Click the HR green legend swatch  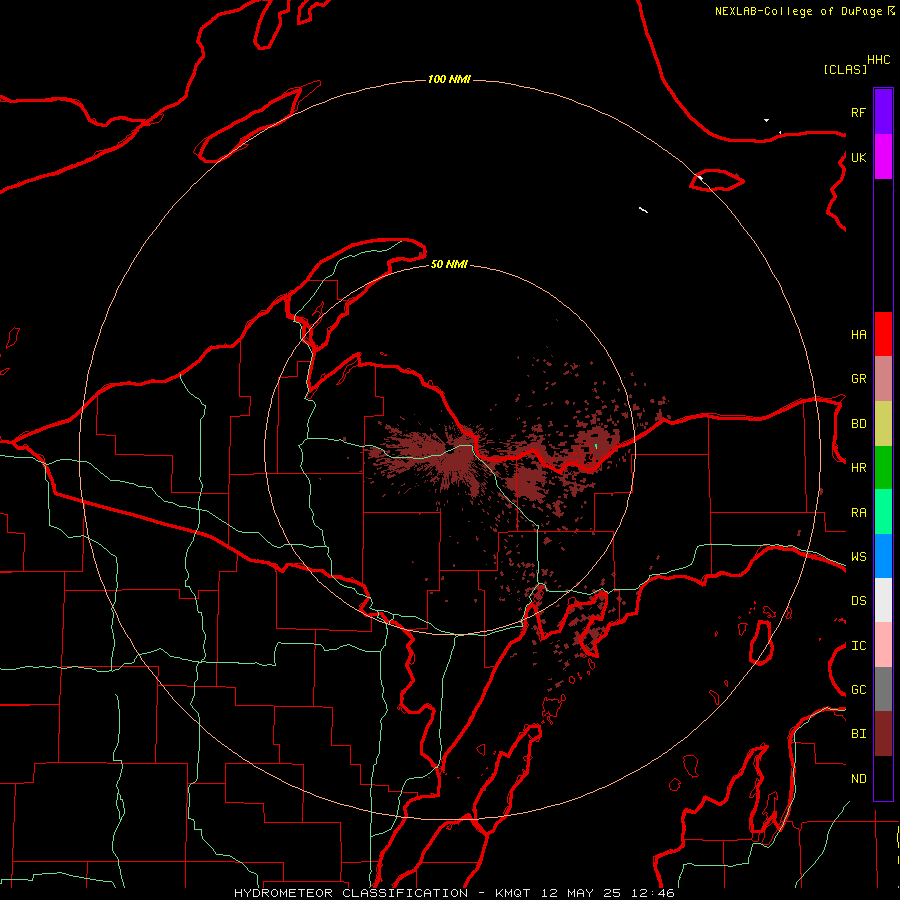point(883,467)
